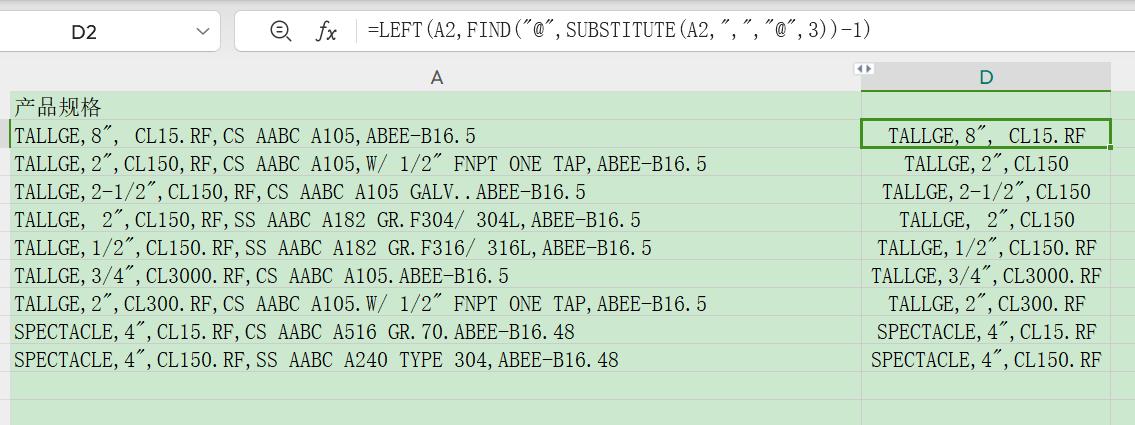The height and width of the screenshot is (425, 1135).
Task: Click result cell SPECTACLE,4",CL150.RF in column D
Action: [x=986, y=358]
